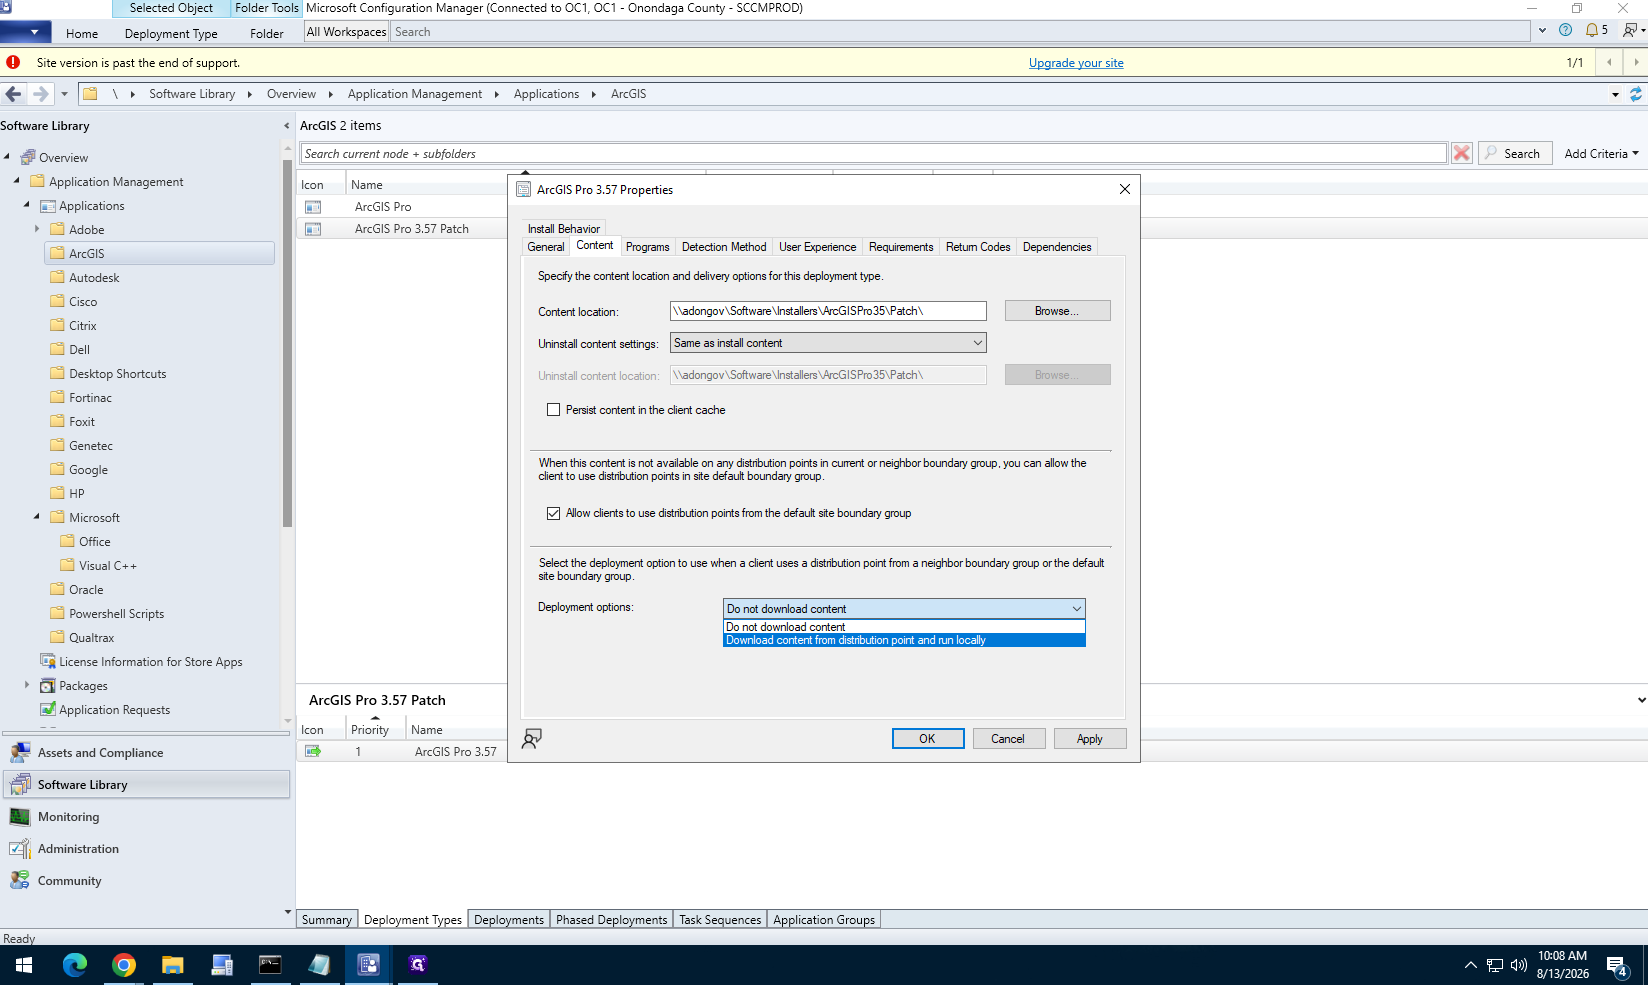
Task: Click the red X clear search icon
Action: (x=1462, y=153)
